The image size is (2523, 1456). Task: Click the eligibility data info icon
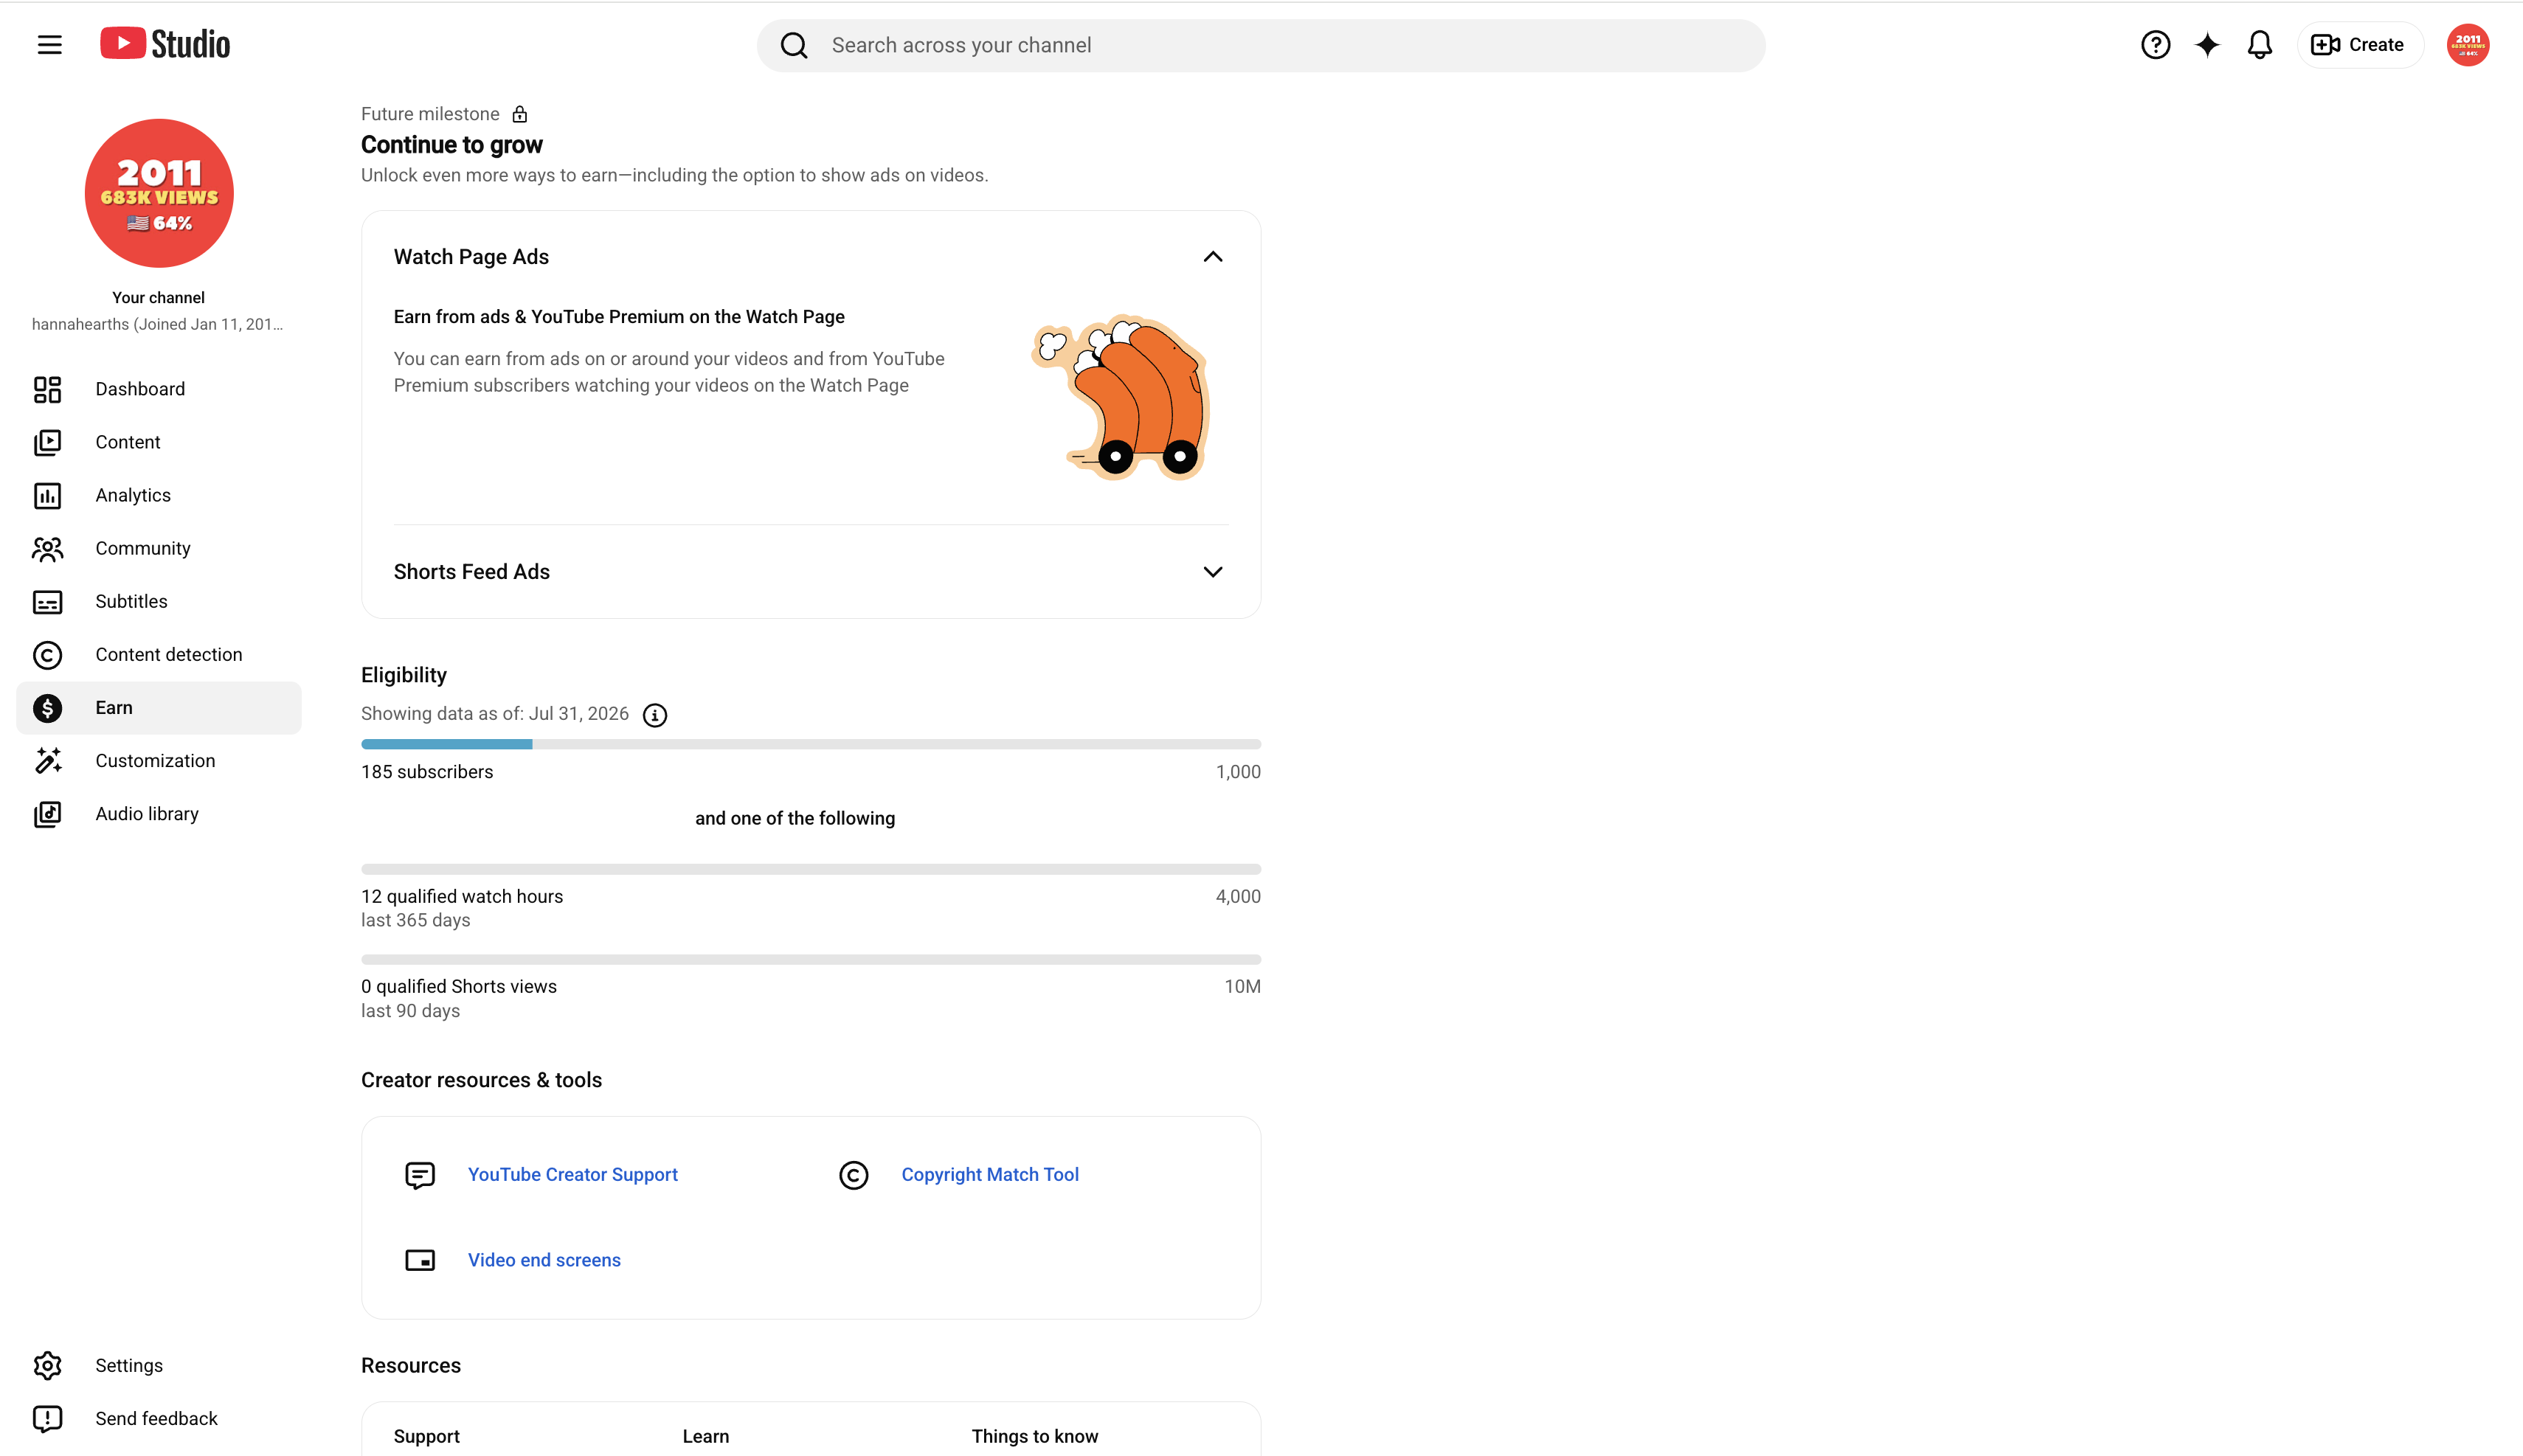tap(655, 715)
